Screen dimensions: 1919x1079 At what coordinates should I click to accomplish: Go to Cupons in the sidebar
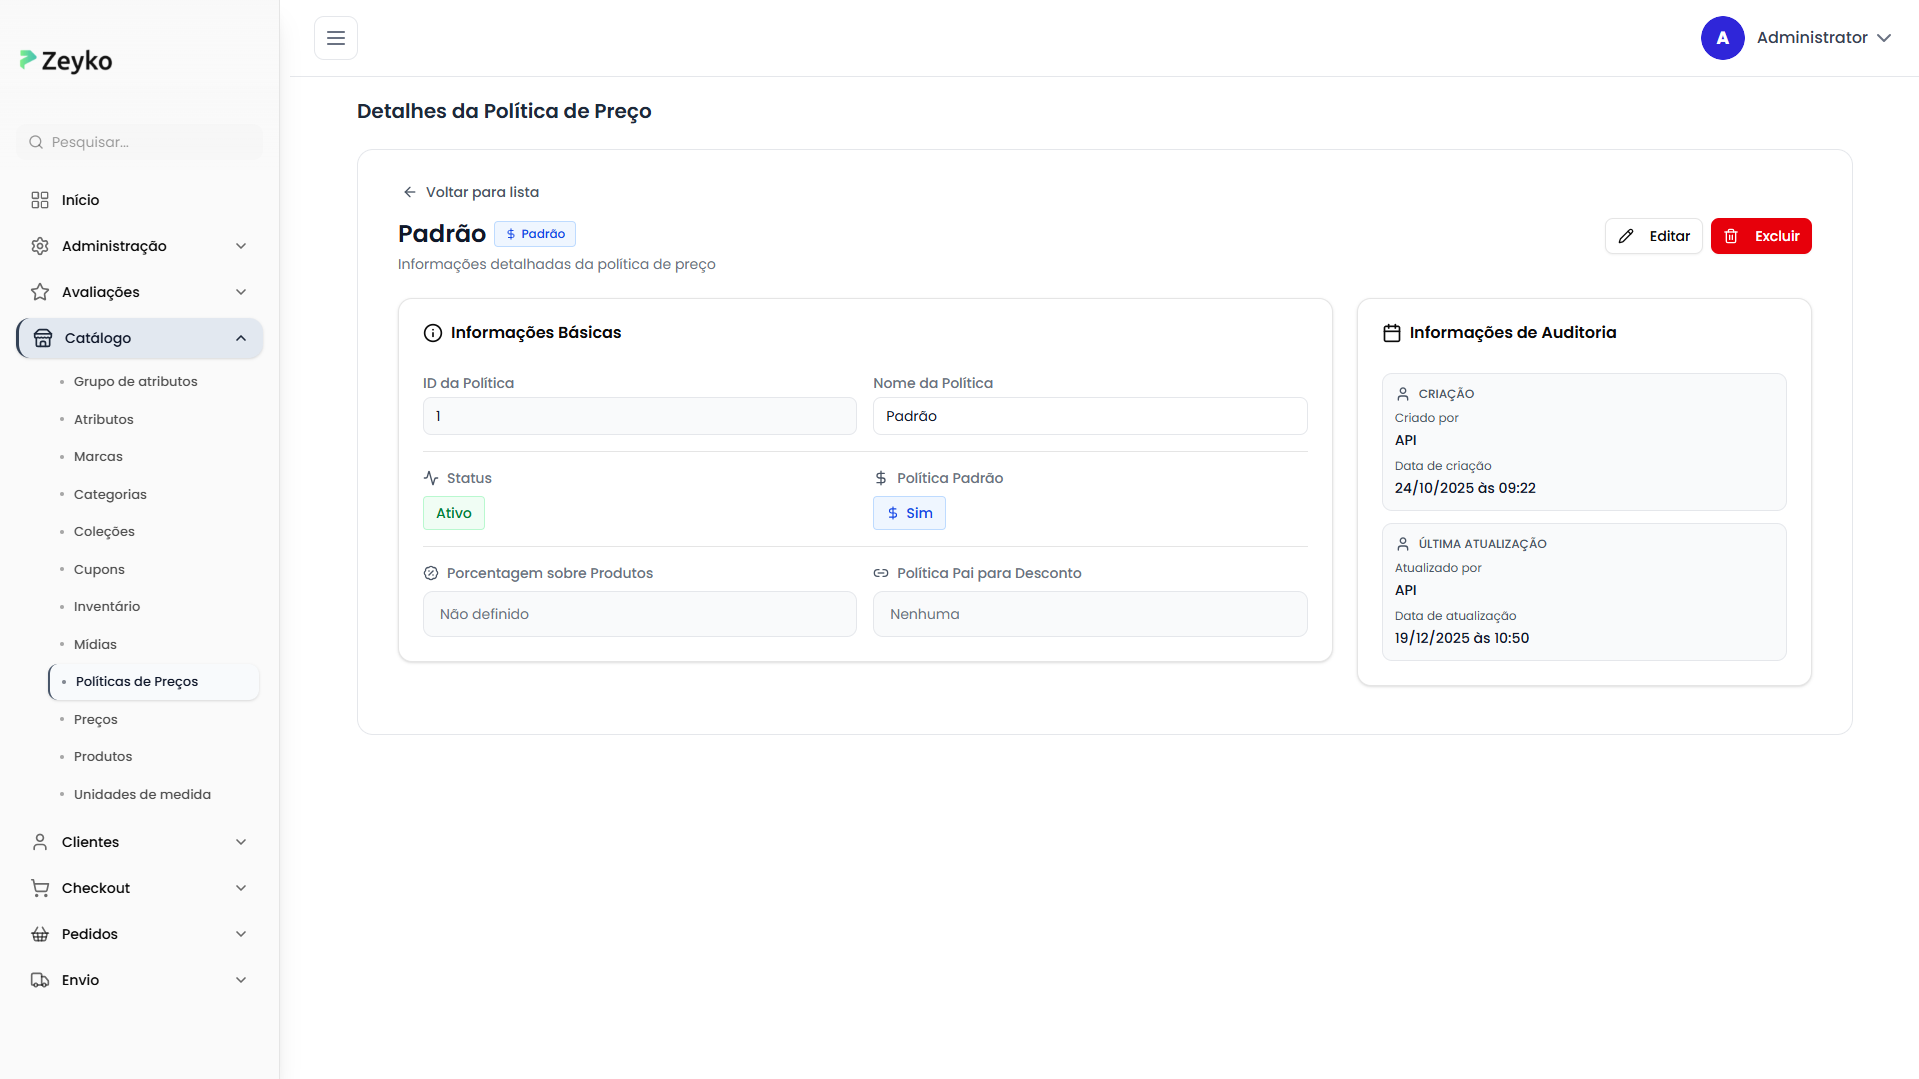click(99, 569)
